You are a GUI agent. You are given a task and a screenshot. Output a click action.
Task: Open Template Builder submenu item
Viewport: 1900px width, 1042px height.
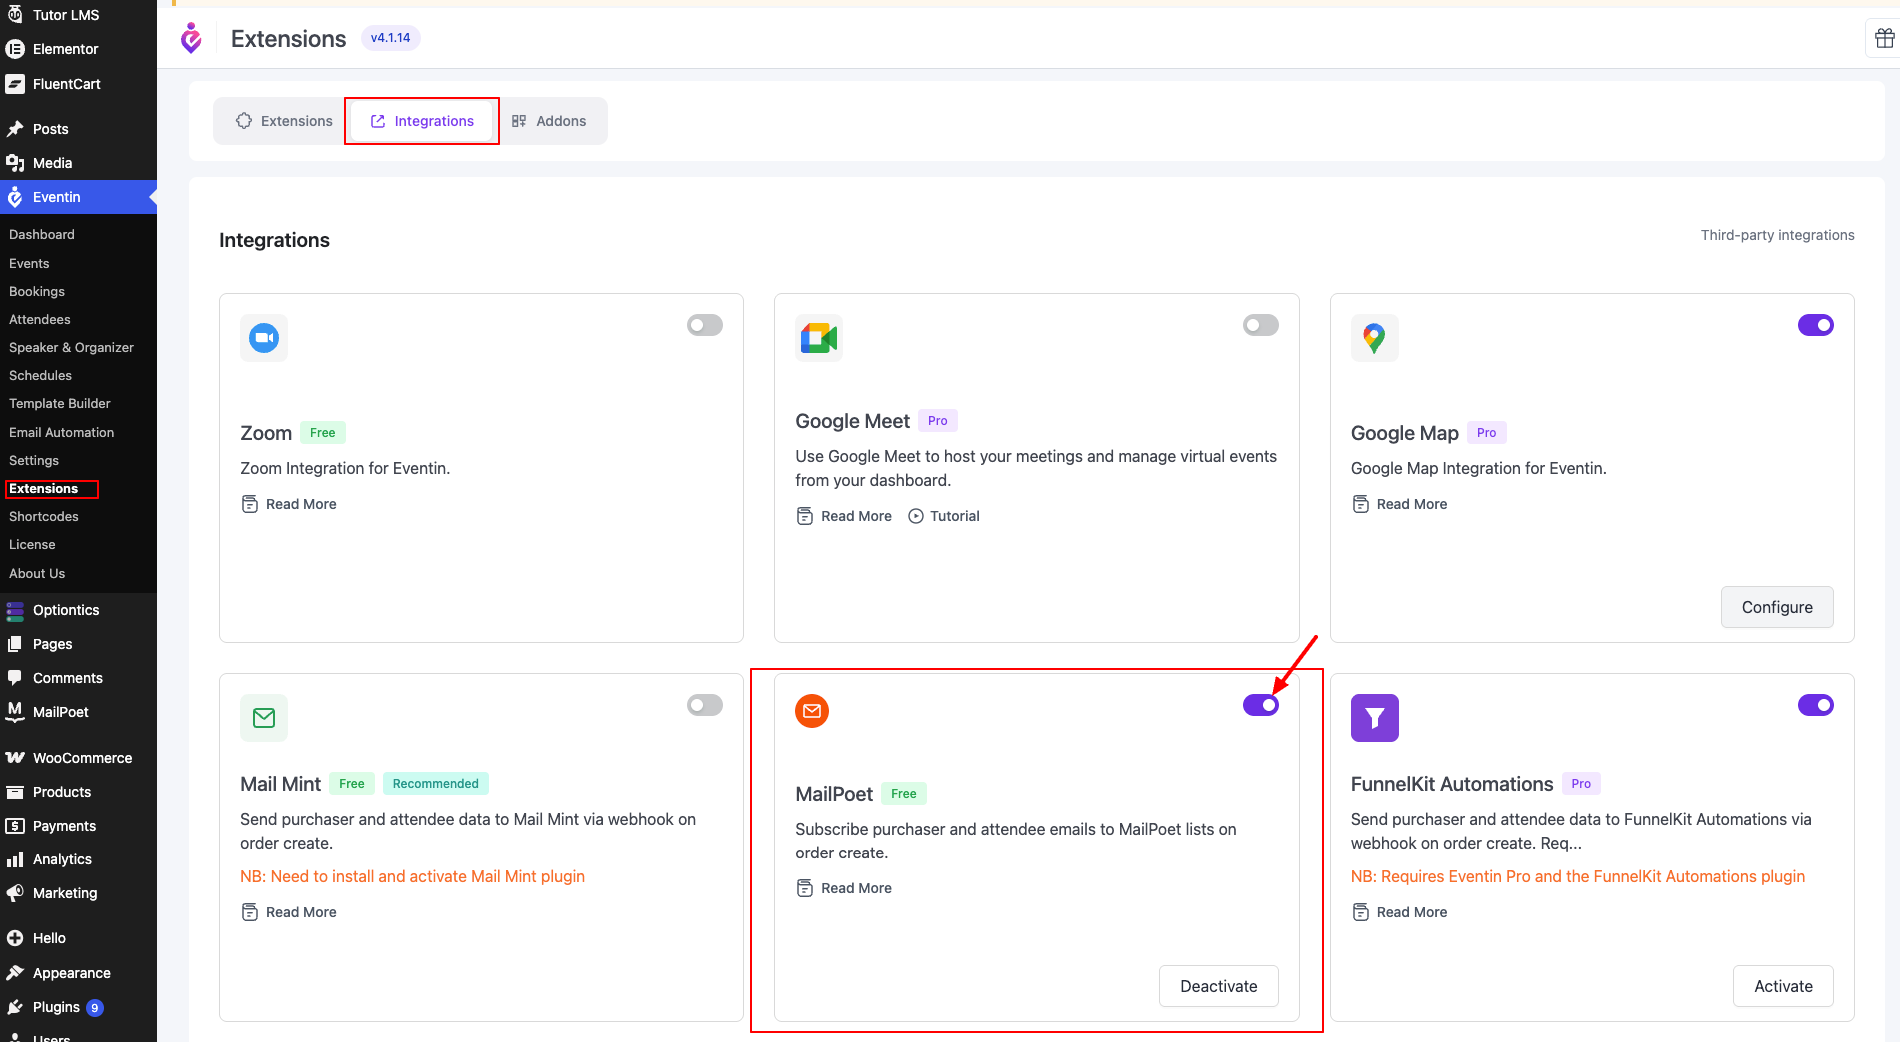[60, 403]
